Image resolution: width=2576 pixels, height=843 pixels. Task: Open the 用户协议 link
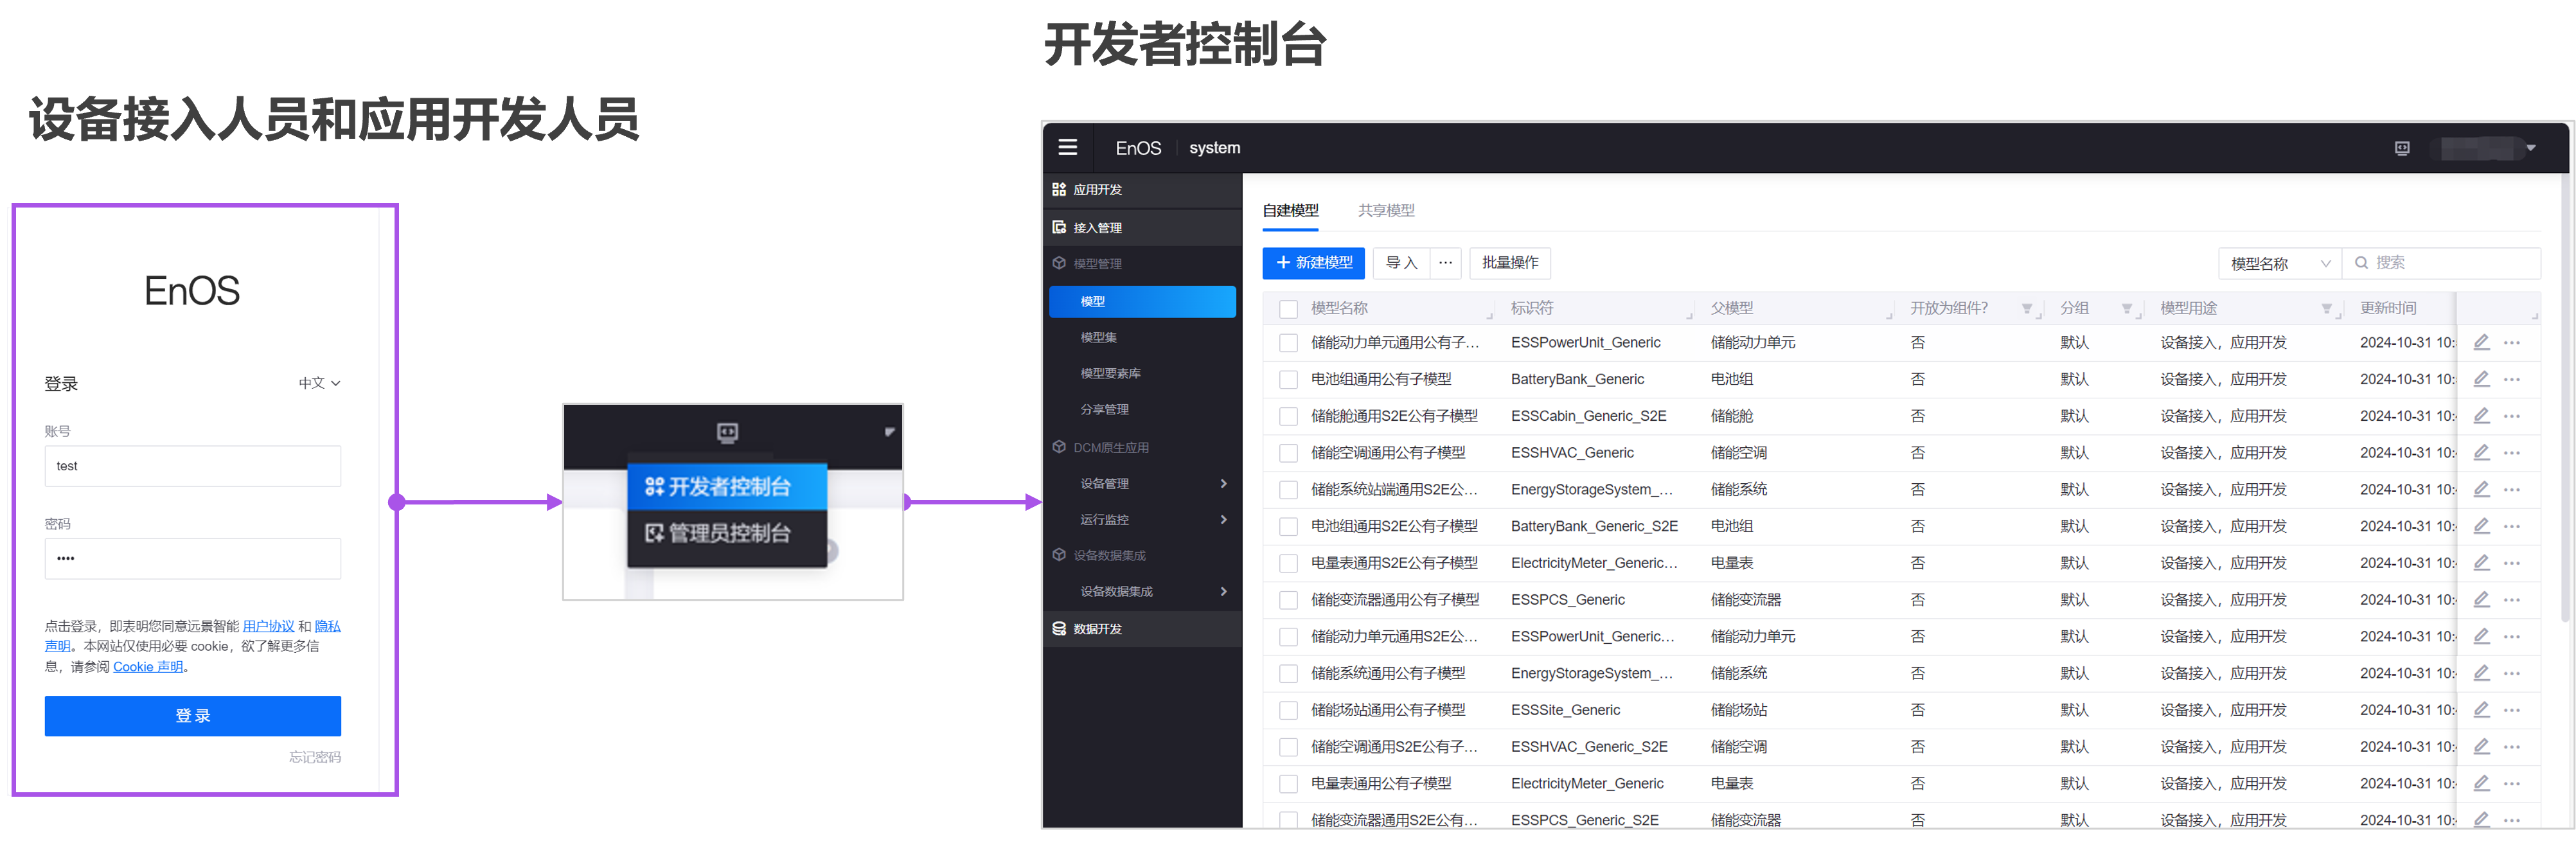(x=268, y=627)
